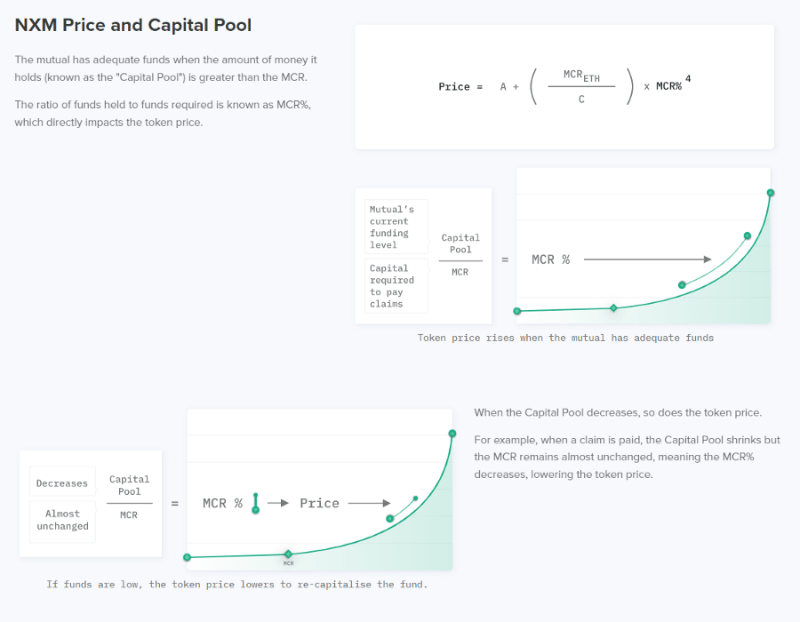The width and height of the screenshot is (800, 622).
Task: Click the topmost green dot on upper curve
Action: 770,193
